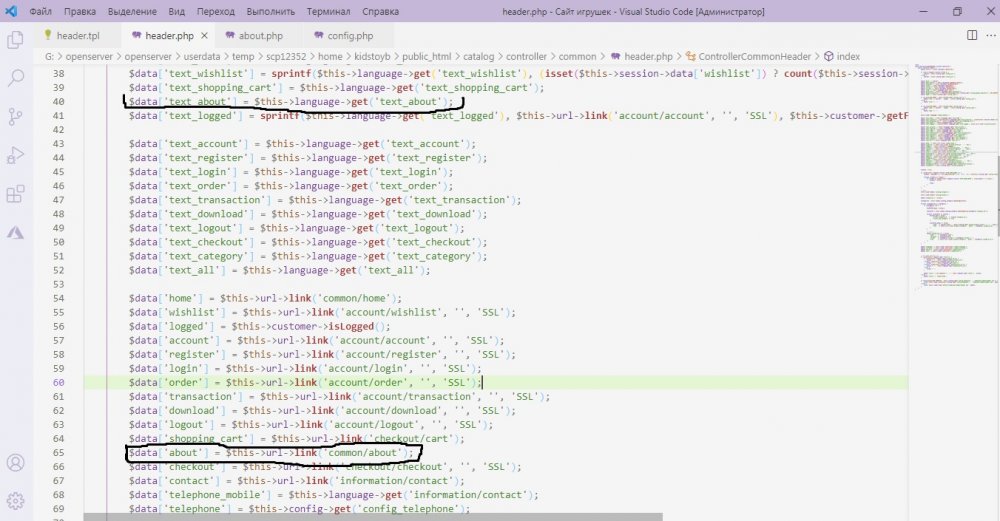Open the Run and Debug view

point(15,155)
